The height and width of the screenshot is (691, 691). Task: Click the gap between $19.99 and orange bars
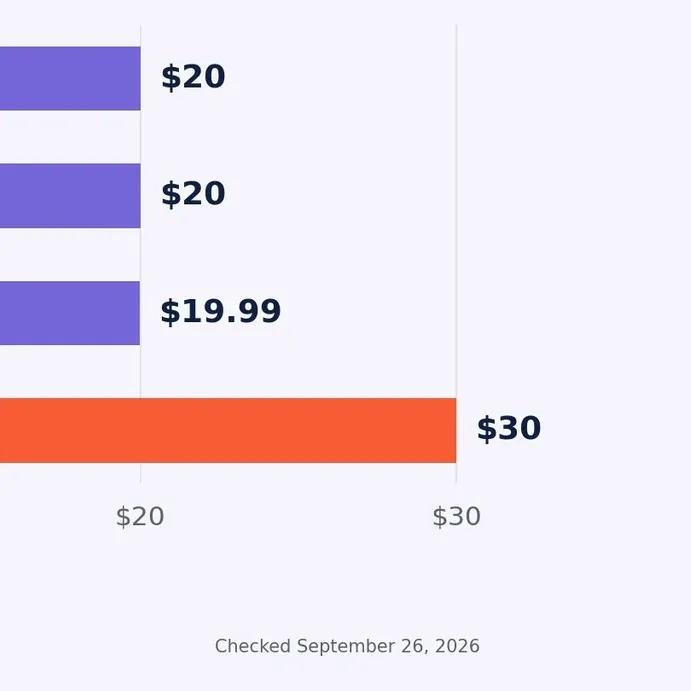pyautogui.click(x=70, y=372)
